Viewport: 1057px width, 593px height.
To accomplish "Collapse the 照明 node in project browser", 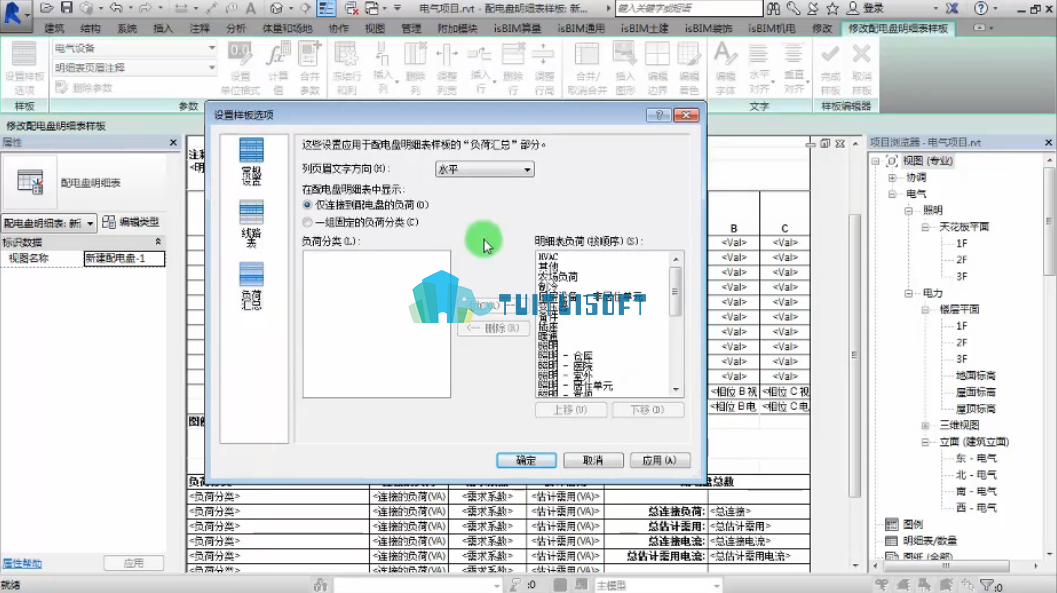I will 909,211.
